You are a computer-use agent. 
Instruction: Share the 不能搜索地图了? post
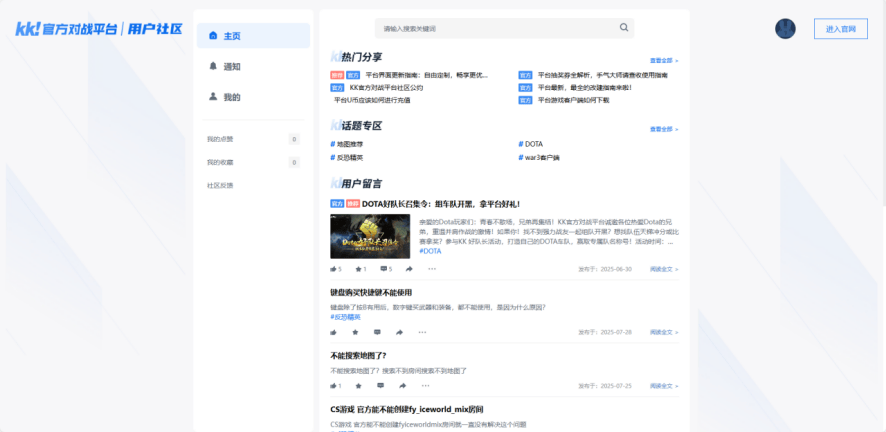[x=403, y=386]
